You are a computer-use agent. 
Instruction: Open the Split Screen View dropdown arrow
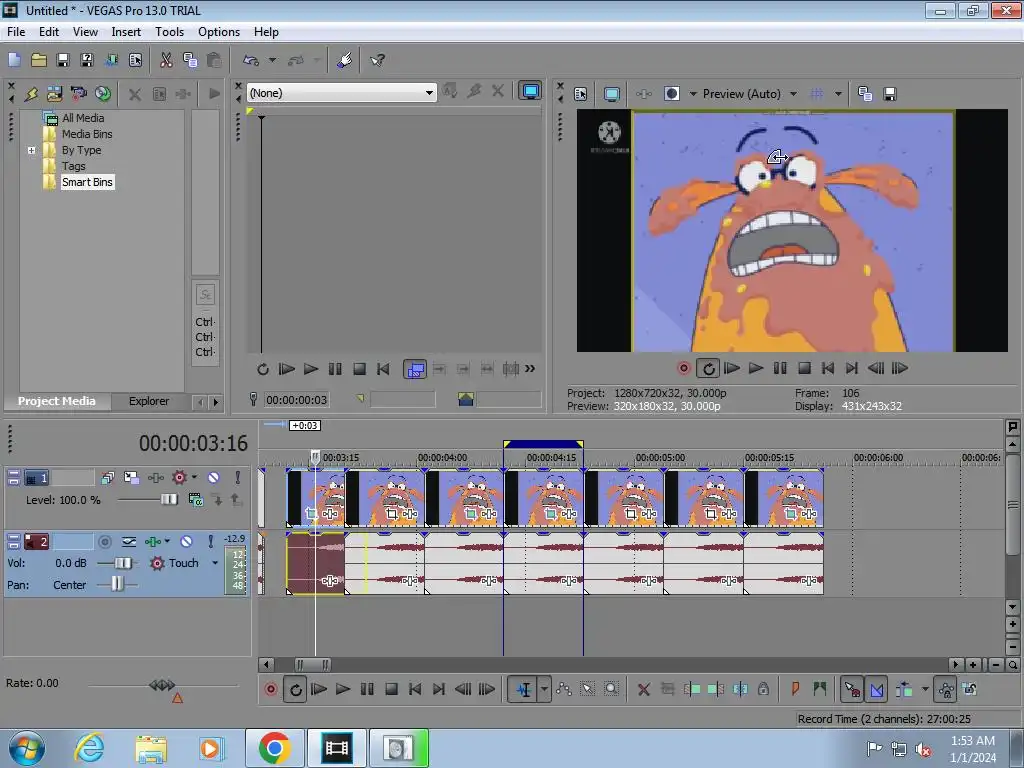693,94
